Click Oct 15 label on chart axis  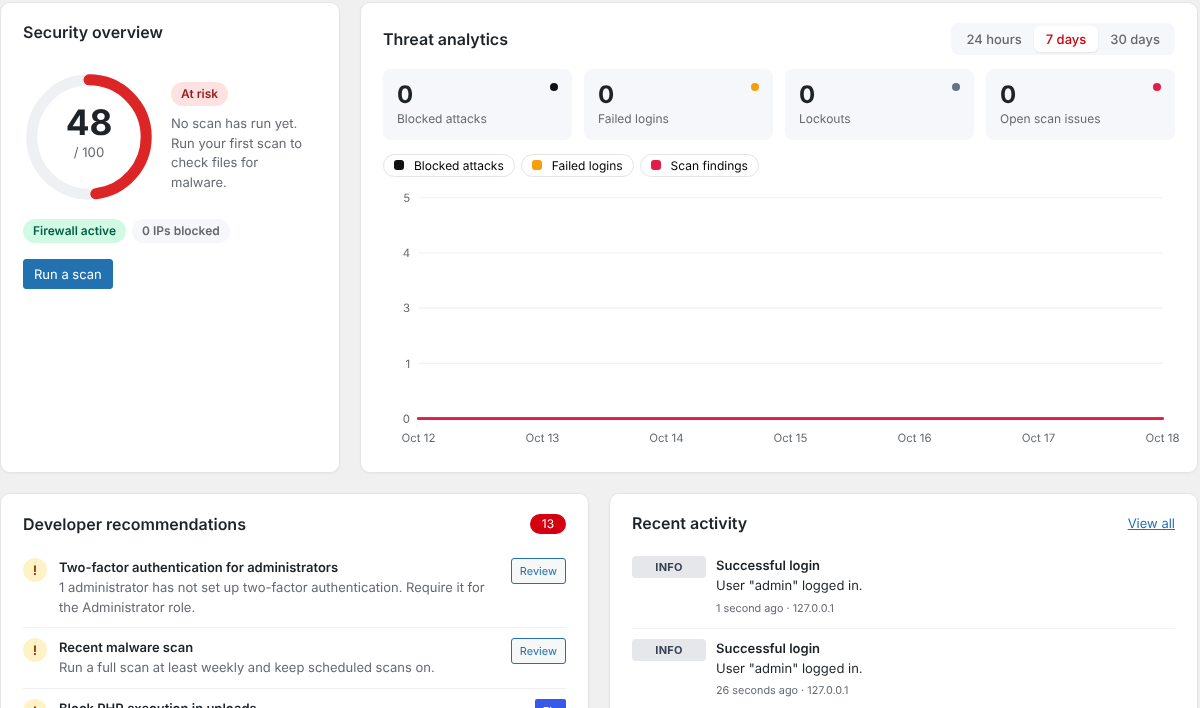[x=790, y=438]
